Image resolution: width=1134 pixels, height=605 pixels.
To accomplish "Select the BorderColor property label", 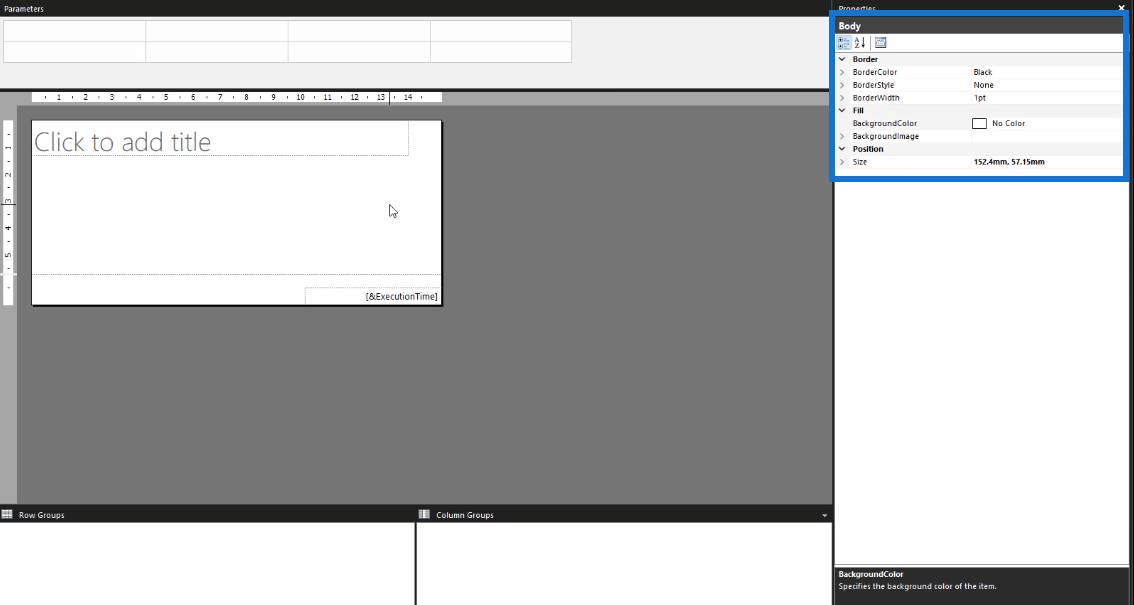I will coord(874,72).
